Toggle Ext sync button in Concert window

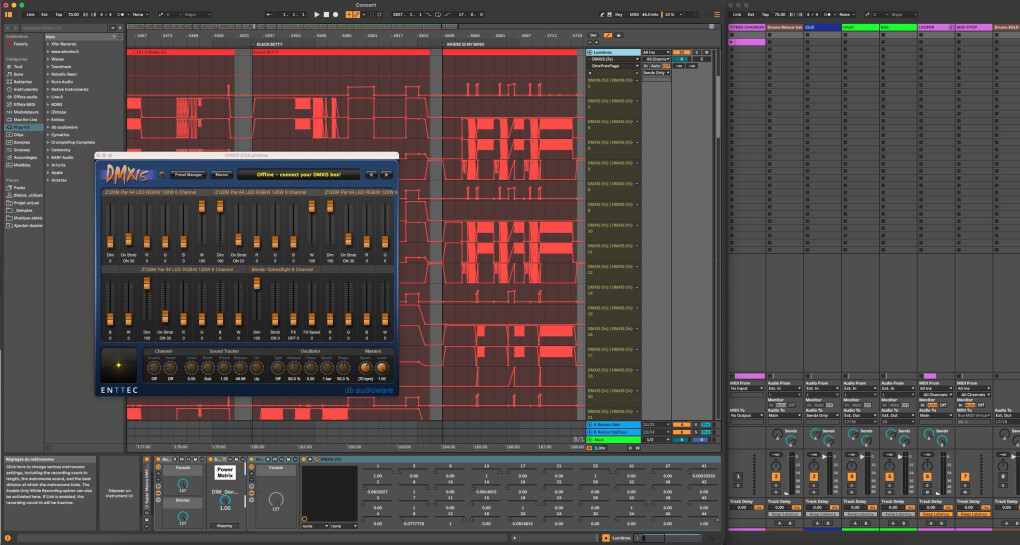tap(44, 14)
